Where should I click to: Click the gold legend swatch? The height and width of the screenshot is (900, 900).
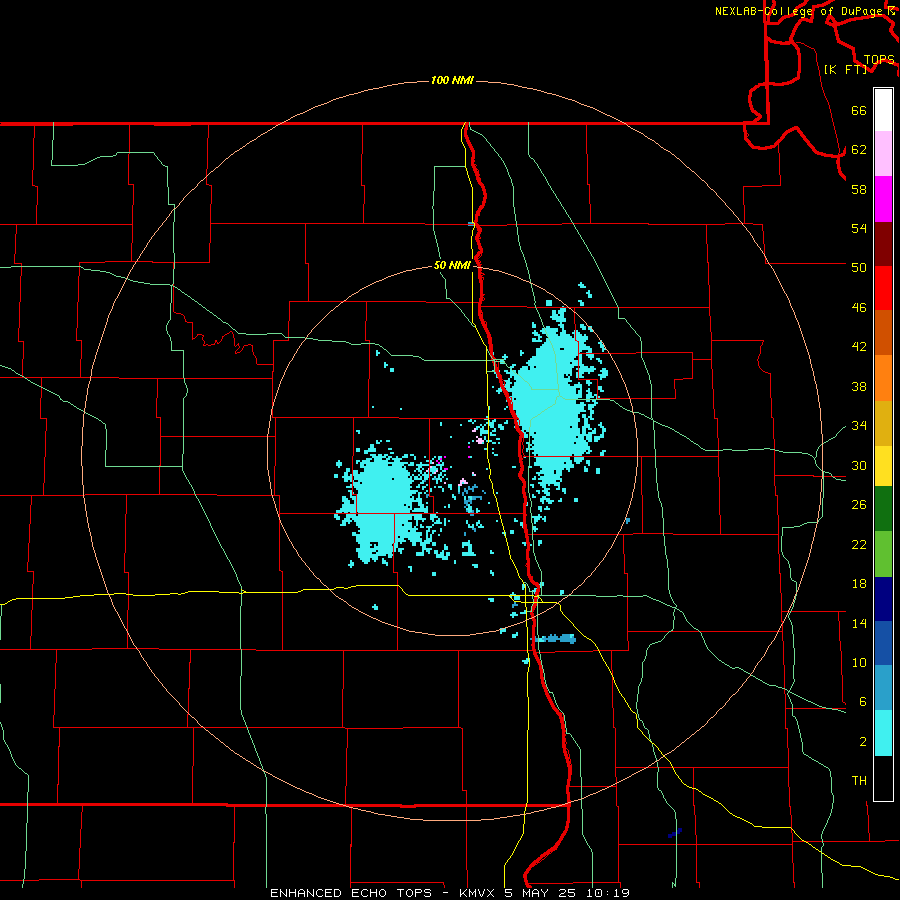(883, 423)
